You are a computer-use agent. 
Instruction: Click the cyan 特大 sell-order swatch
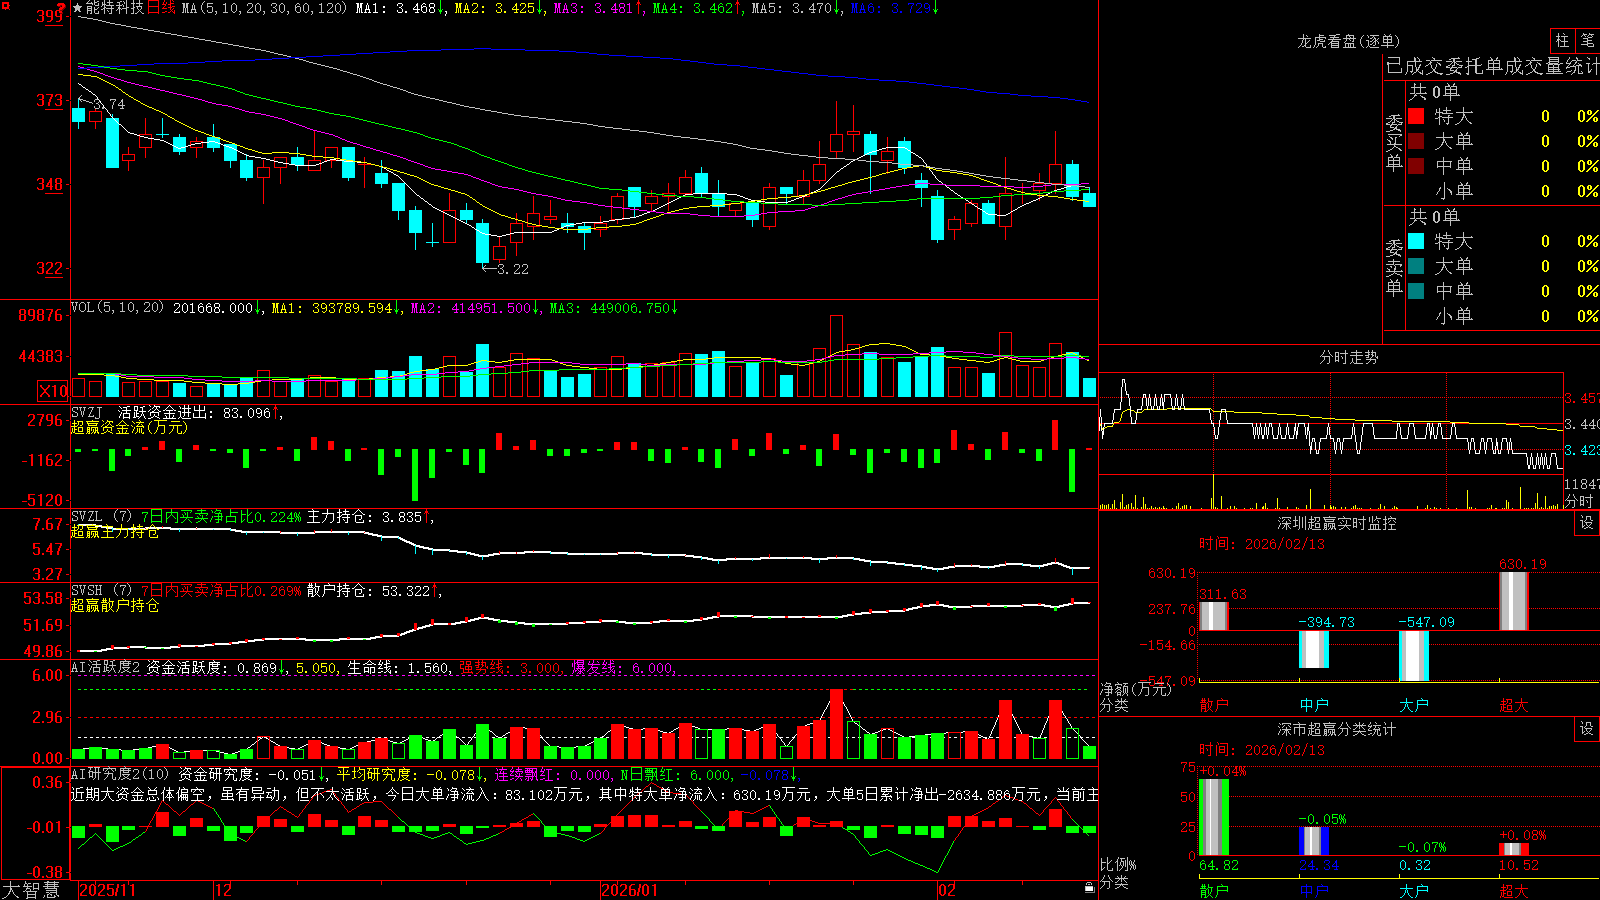[x=1416, y=241]
